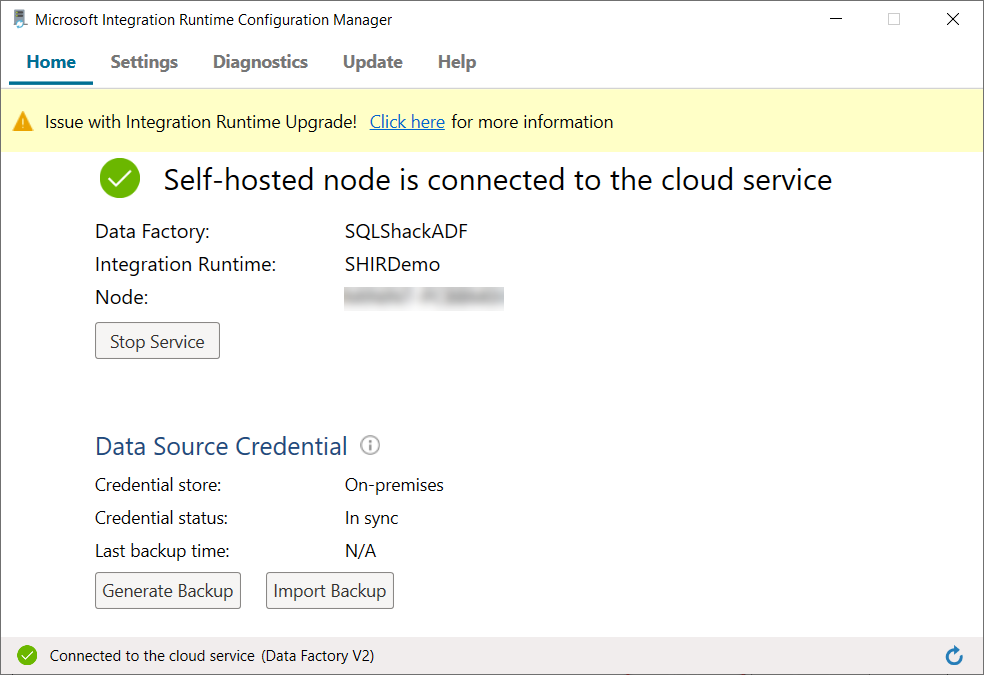
Task: Switch to the Diagnostics tab
Action: 260,62
